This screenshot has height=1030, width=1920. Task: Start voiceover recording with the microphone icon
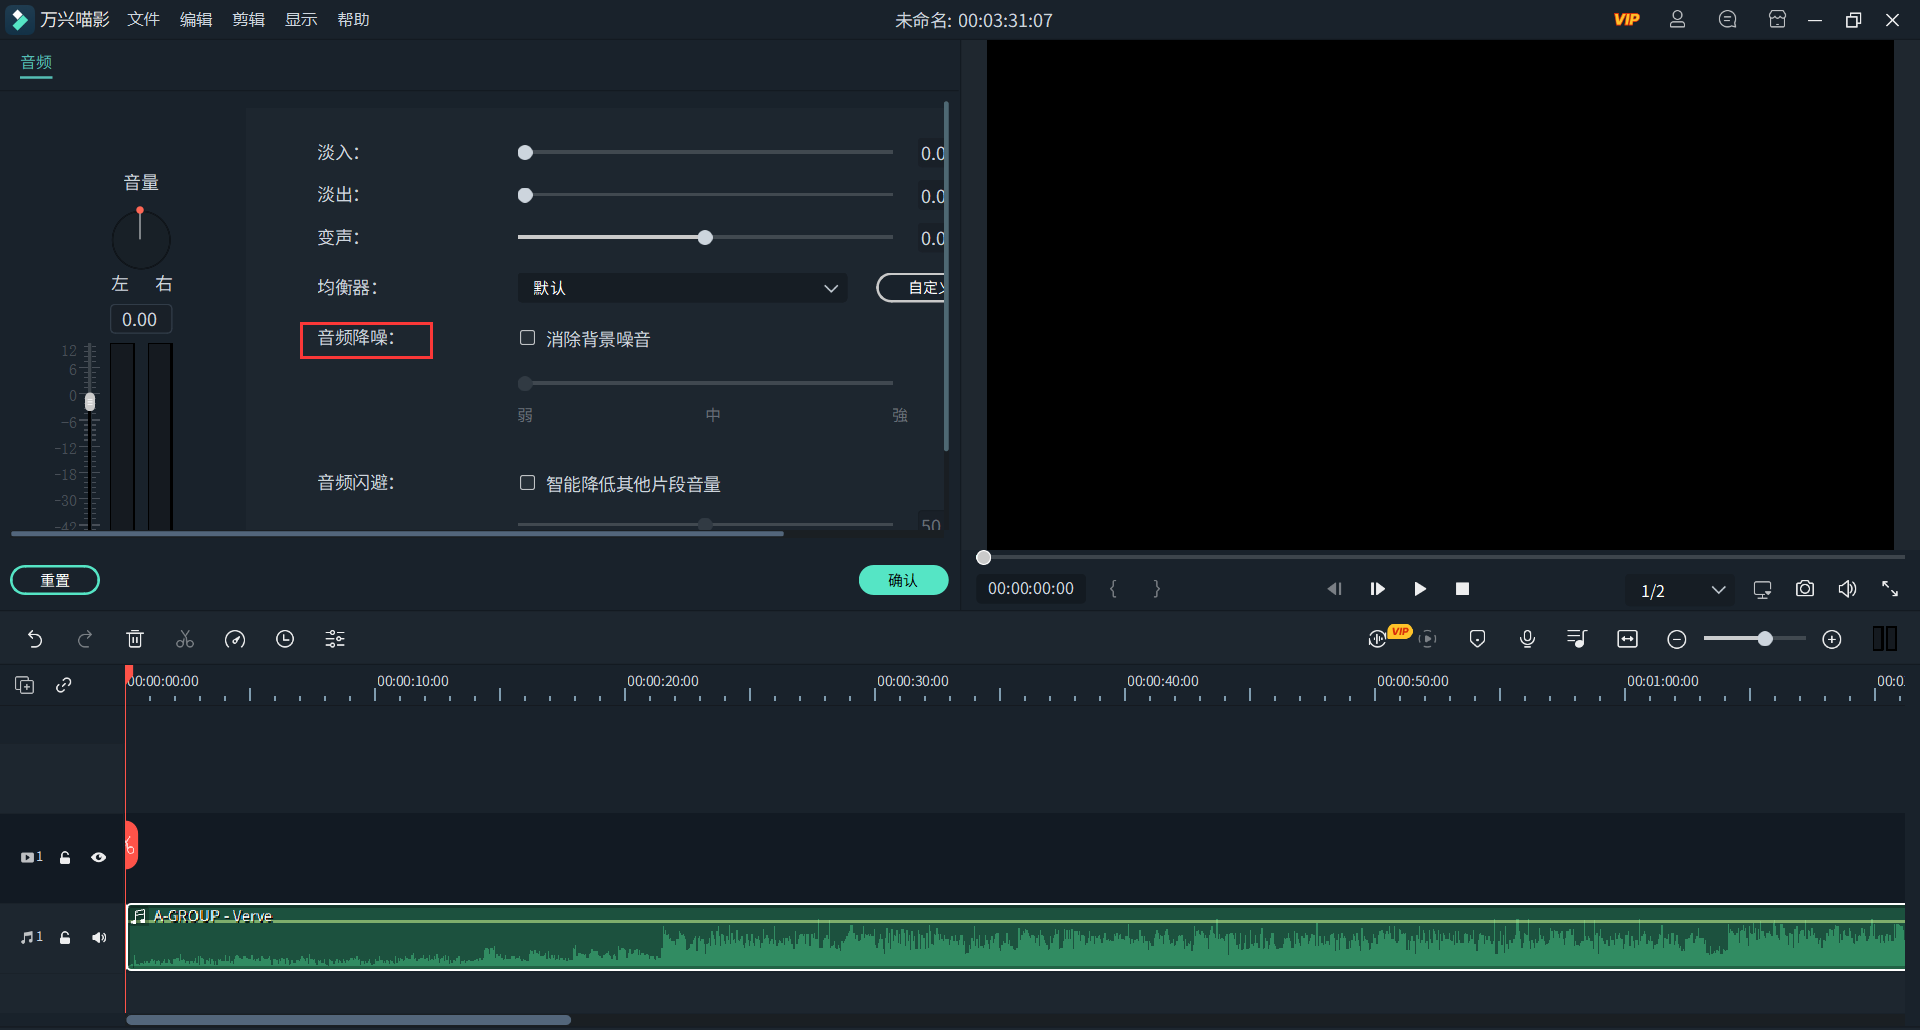1527,639
